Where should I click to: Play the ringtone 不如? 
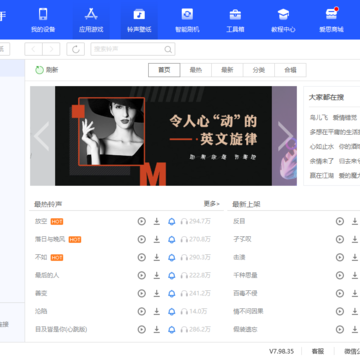(142, 257)
